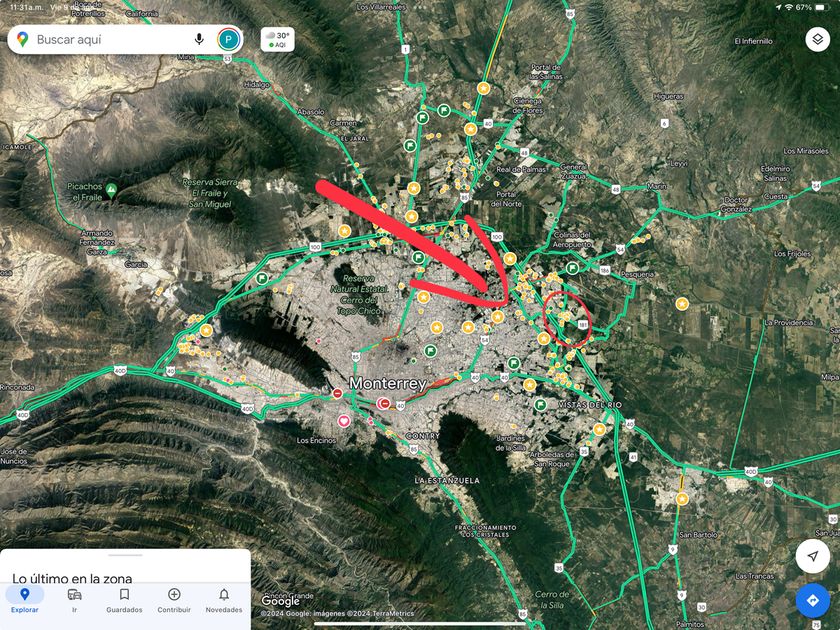Tap the battery 67% status indicator

coord(812,7)
